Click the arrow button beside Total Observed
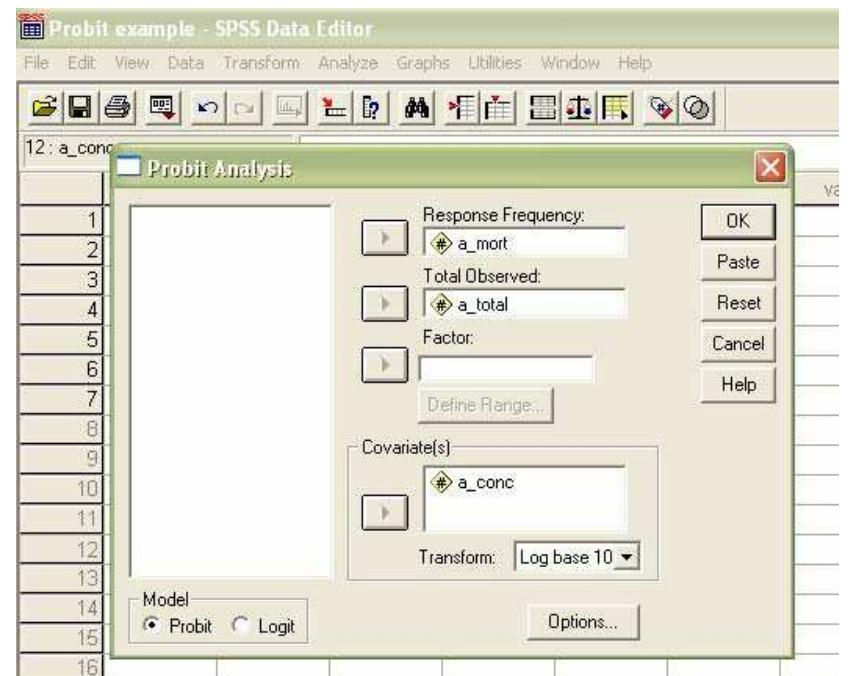 385,304
